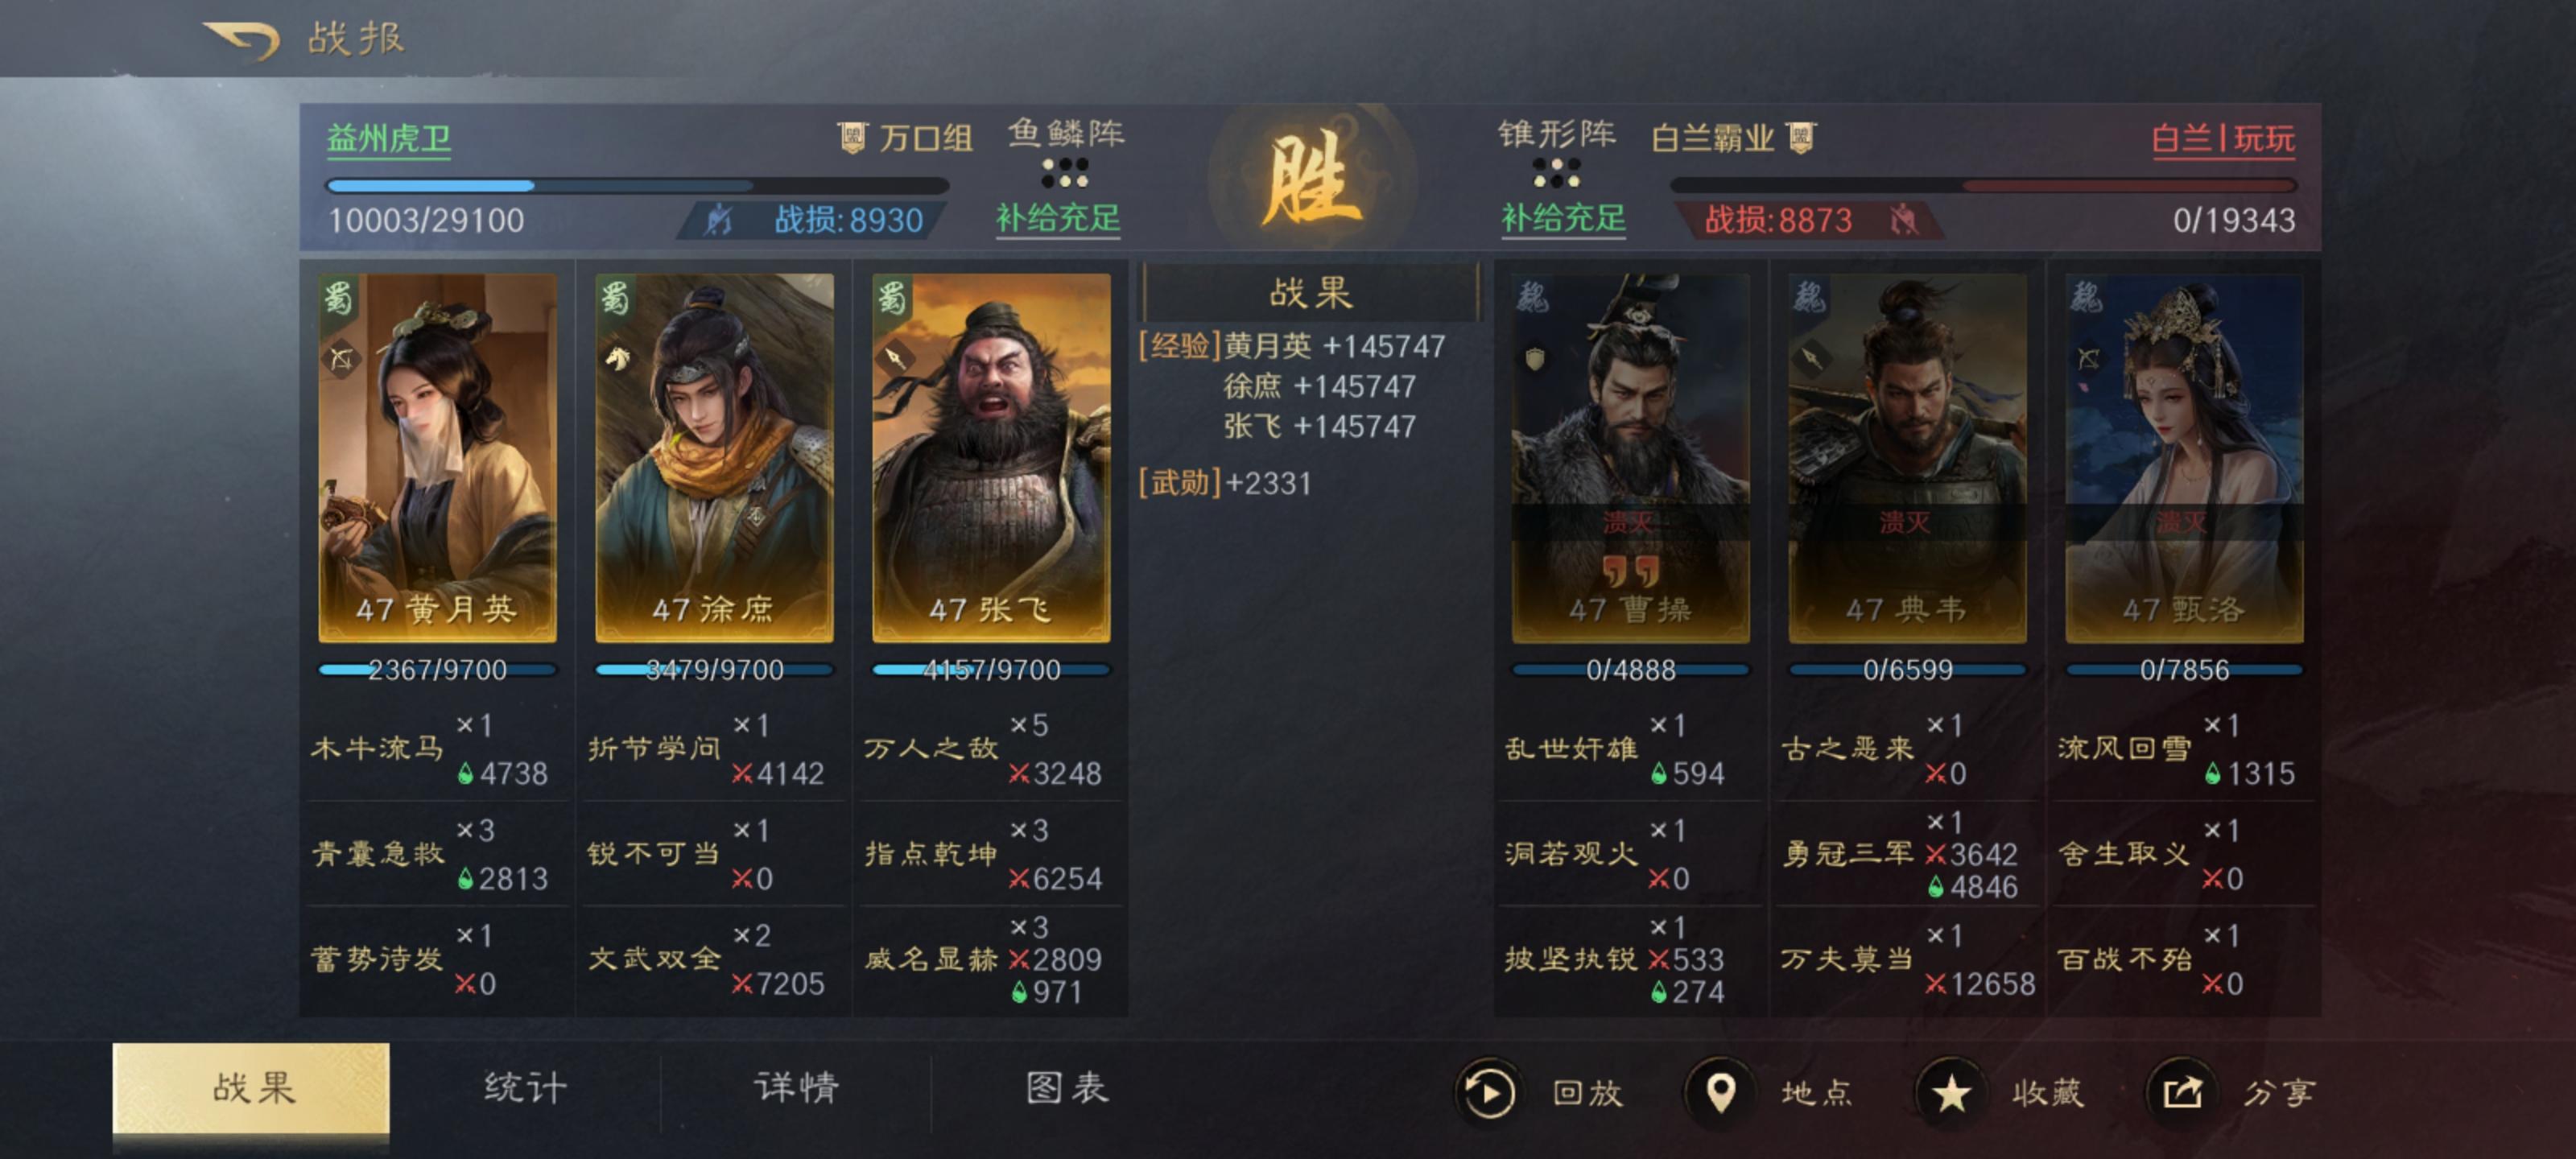Open the 图表 tab
Image resolution: width=2576 pixels, height=1159 pixels.
(x=1067, y=1088)
